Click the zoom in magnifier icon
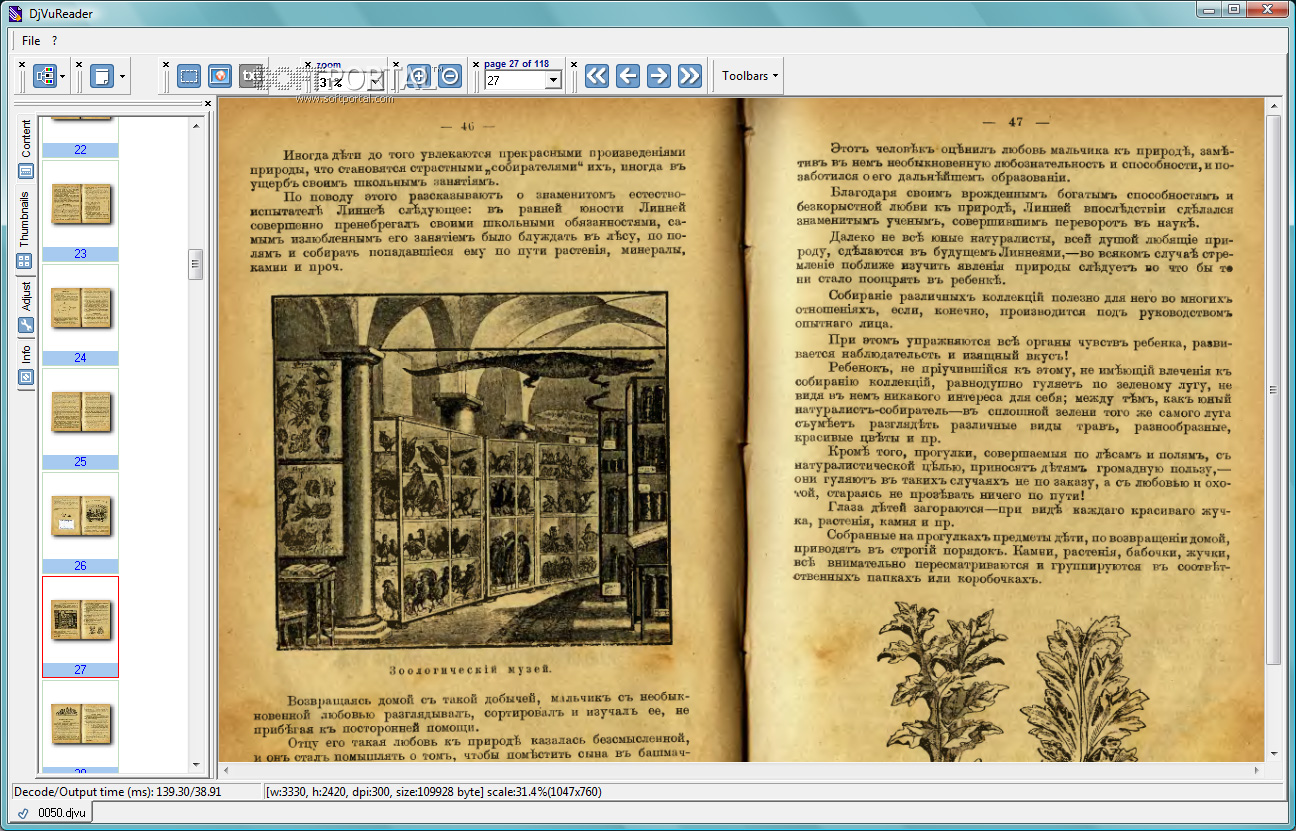The height and width of the screenshot is (831, 1296). [x=418, y=76]
